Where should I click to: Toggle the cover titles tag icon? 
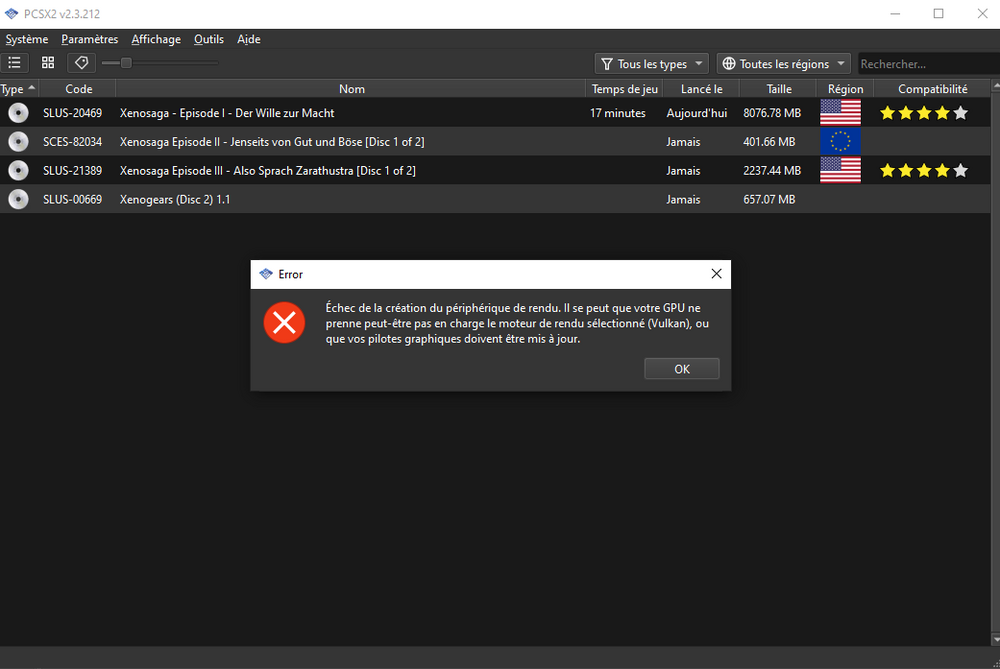click(x=81, y=63)
